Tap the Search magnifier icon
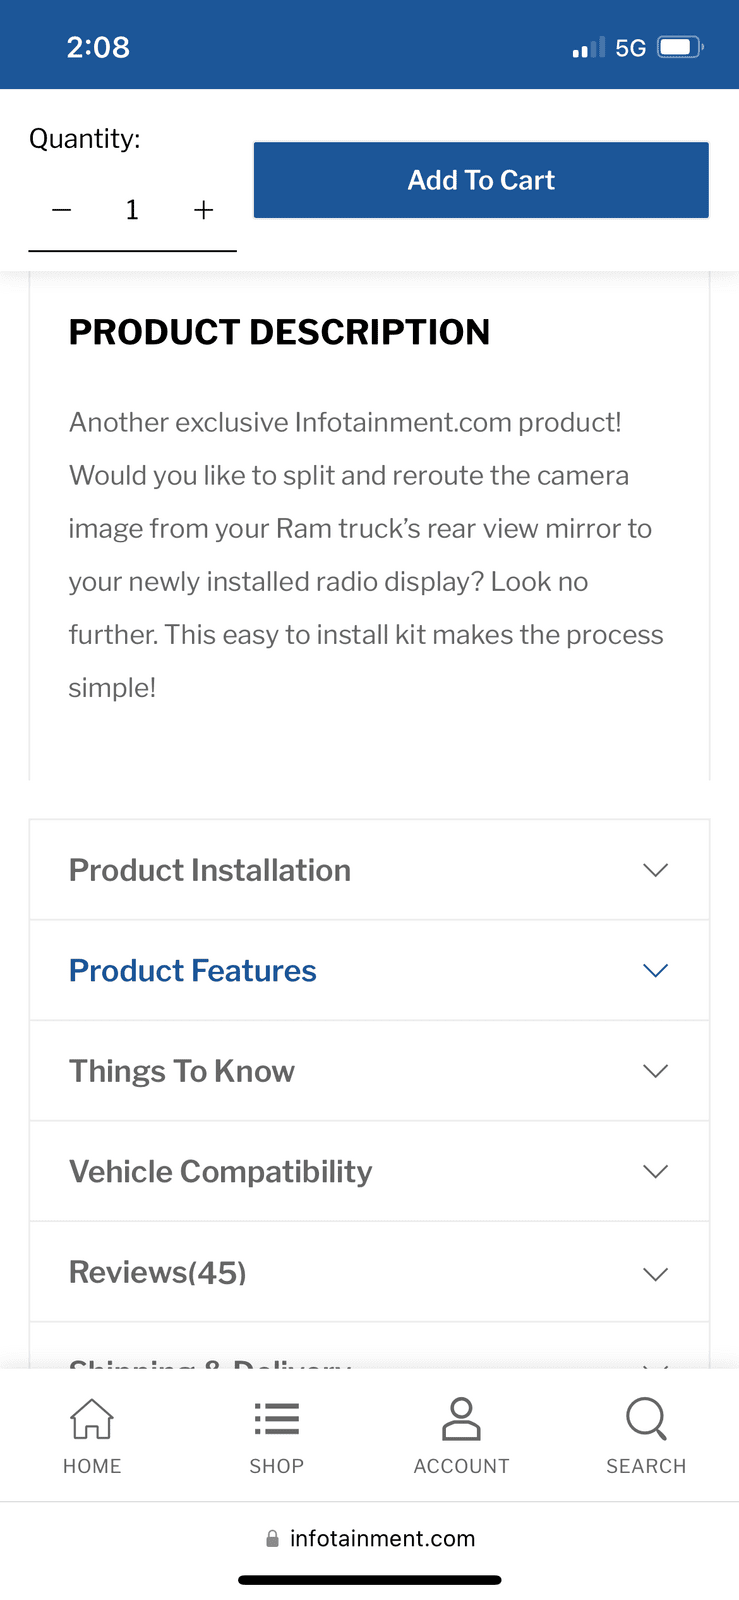Viewport: 739px width, 1600px height. 646,1419
